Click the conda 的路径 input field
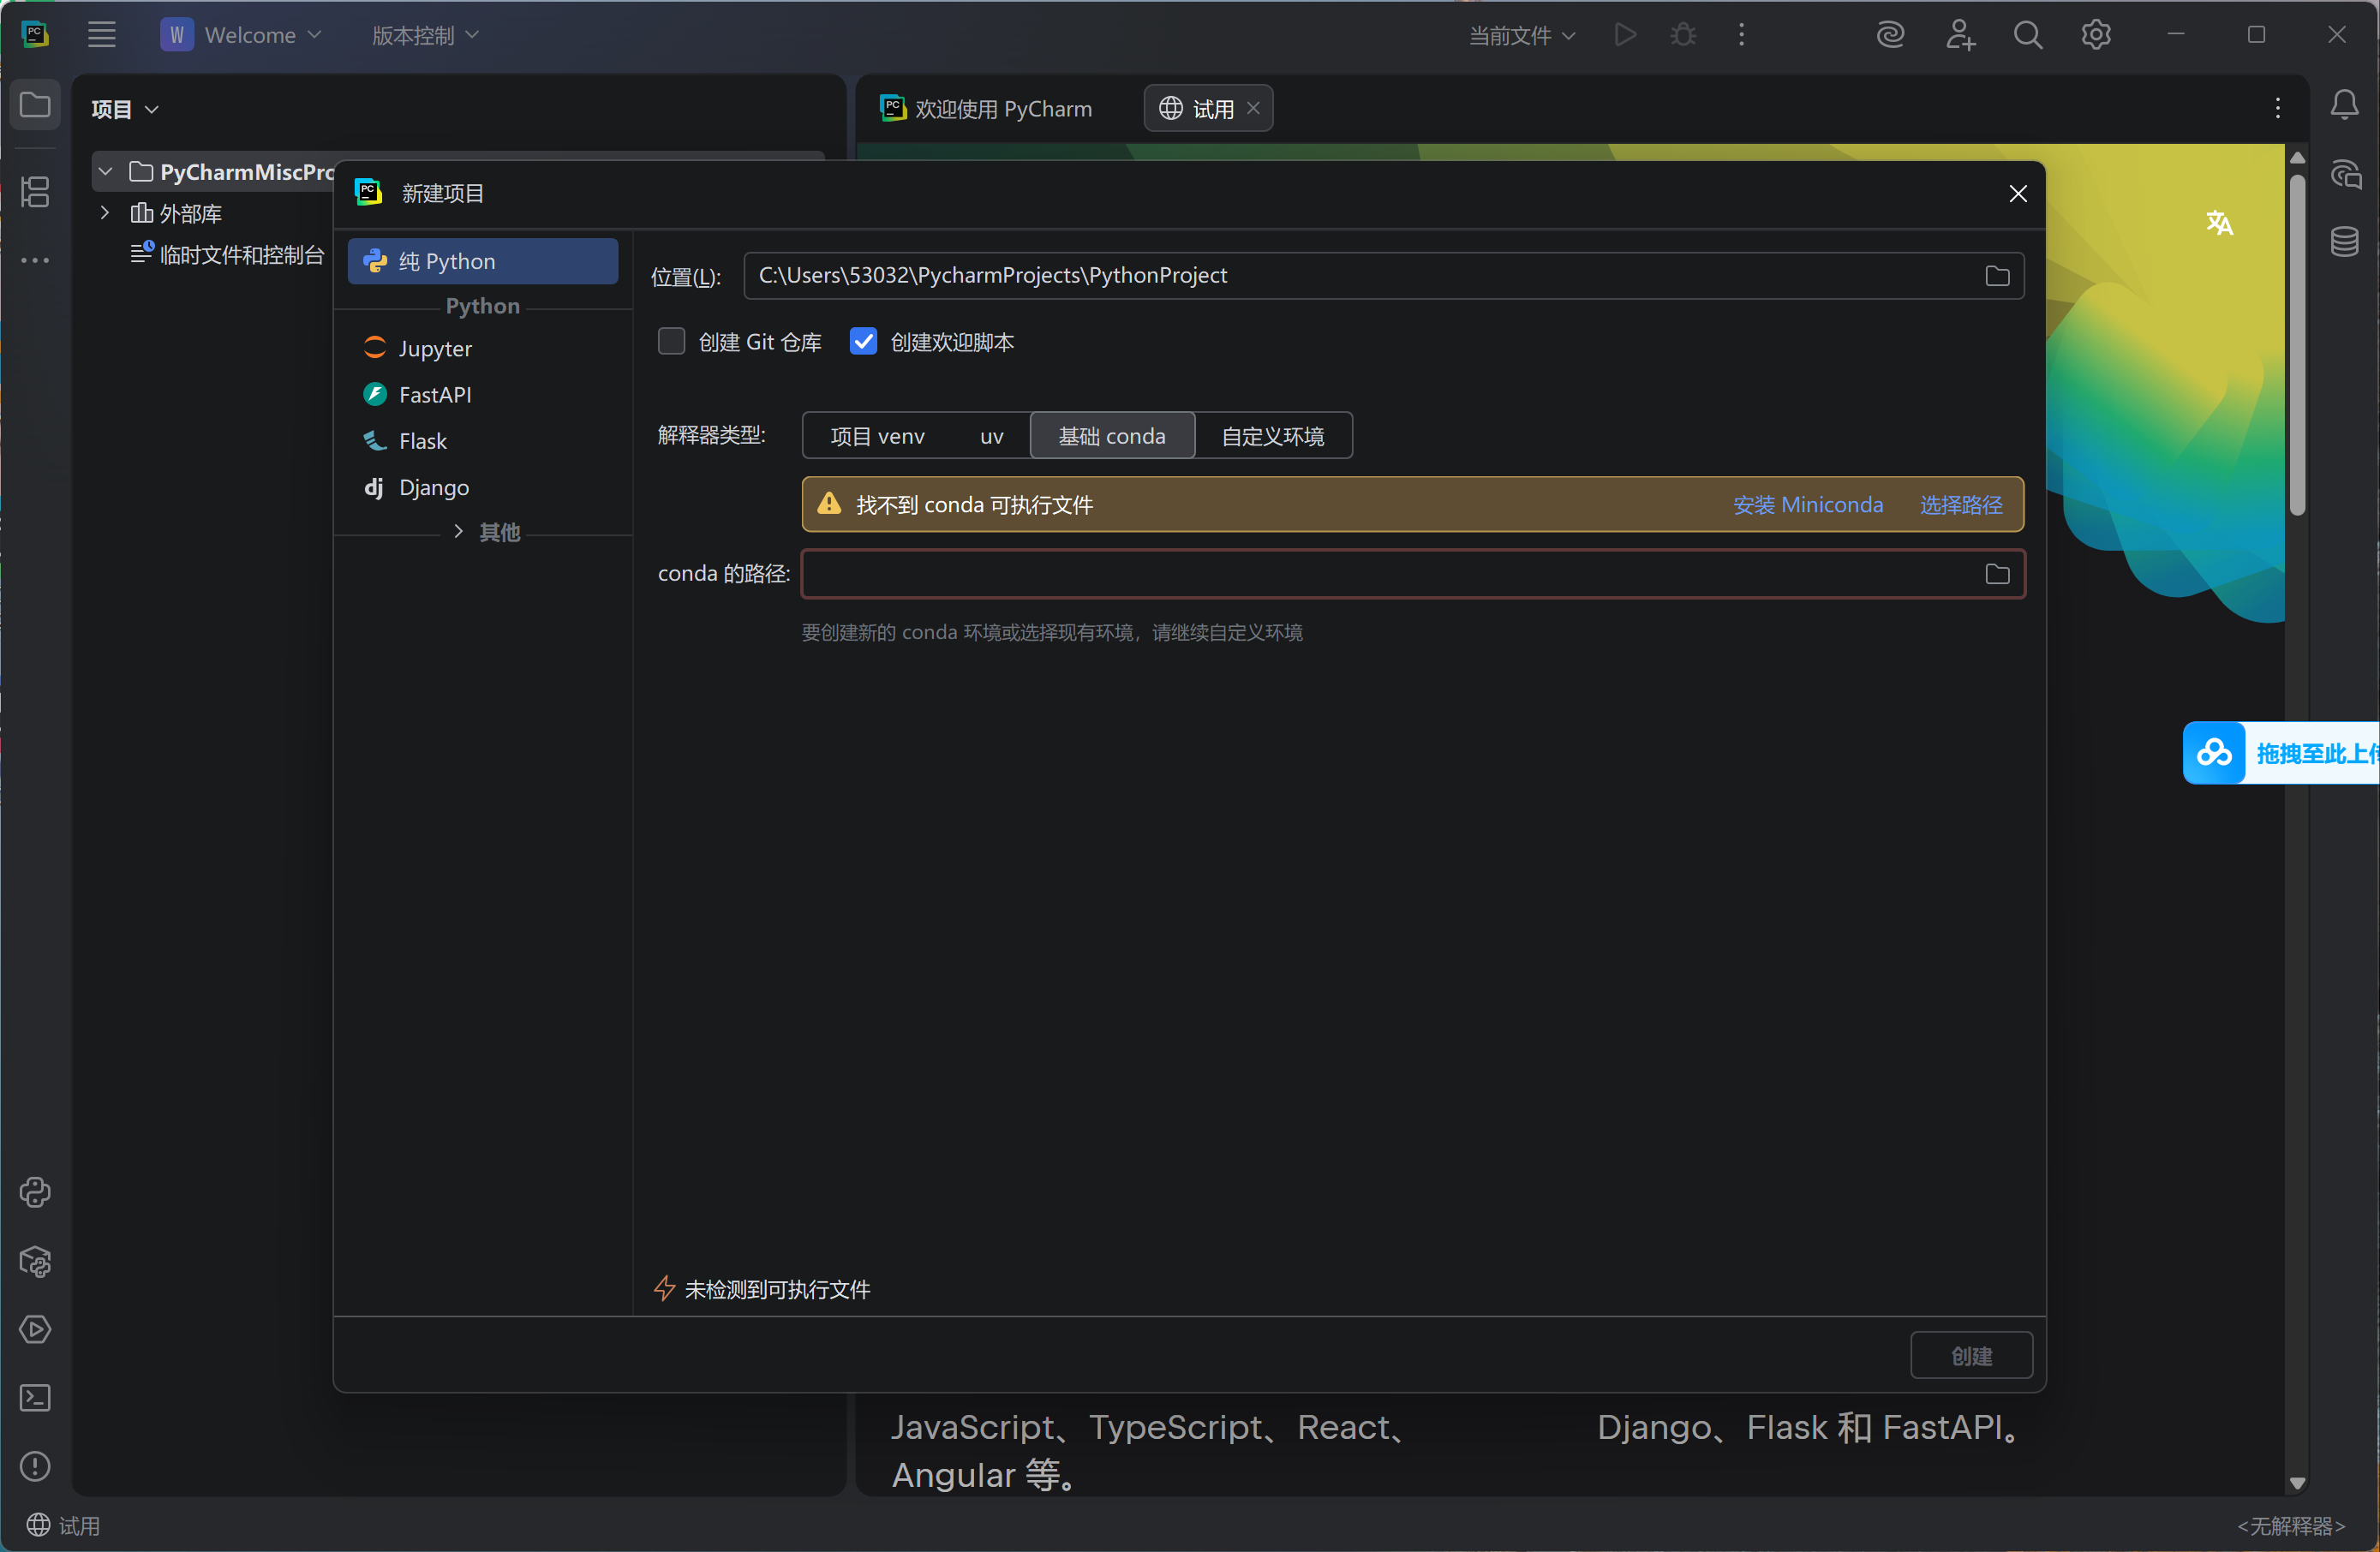The width and height of the screenshot is (2380, 1552). [x=1380, y=574]
